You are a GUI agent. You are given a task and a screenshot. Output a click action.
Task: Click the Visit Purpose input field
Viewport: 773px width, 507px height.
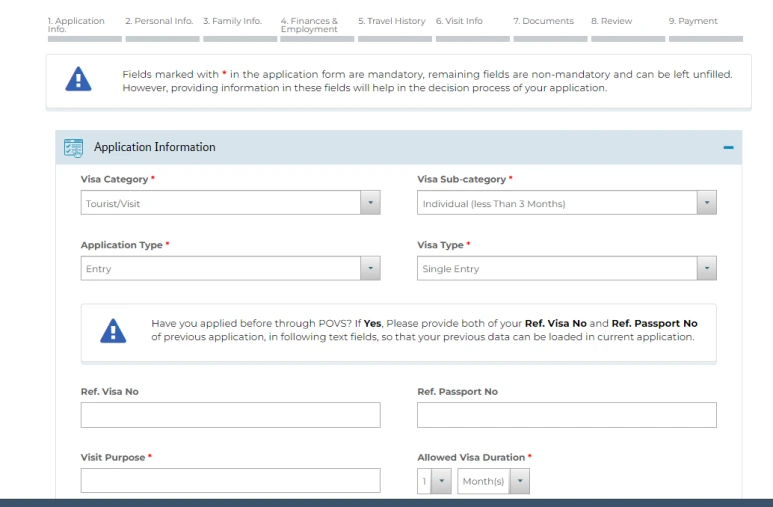click(230, 480)
